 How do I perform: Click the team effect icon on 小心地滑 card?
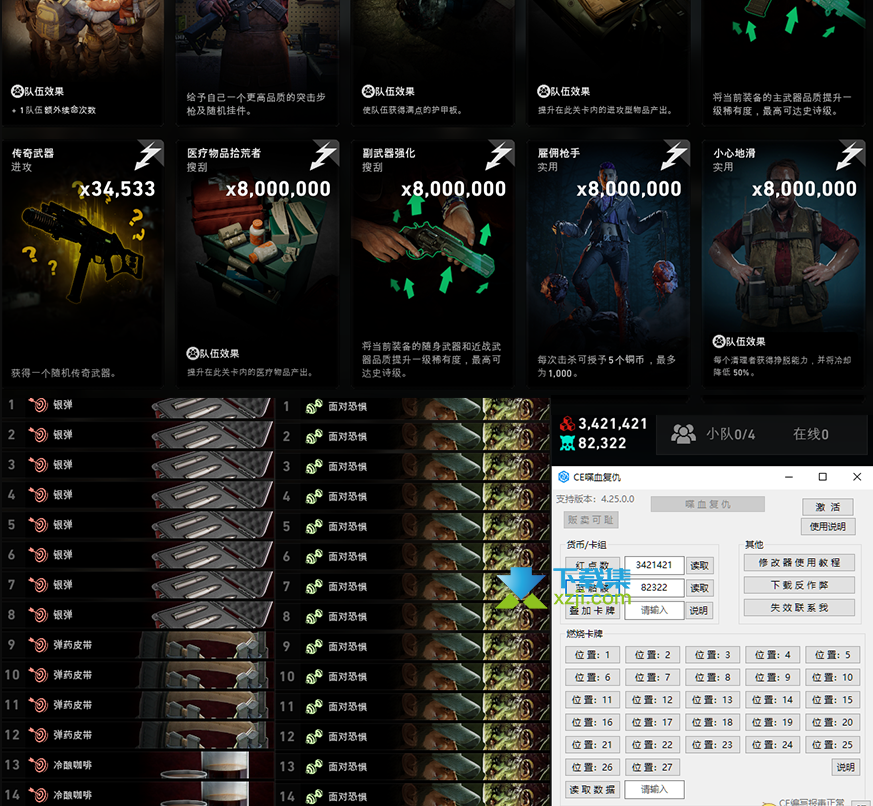(719, 341)
